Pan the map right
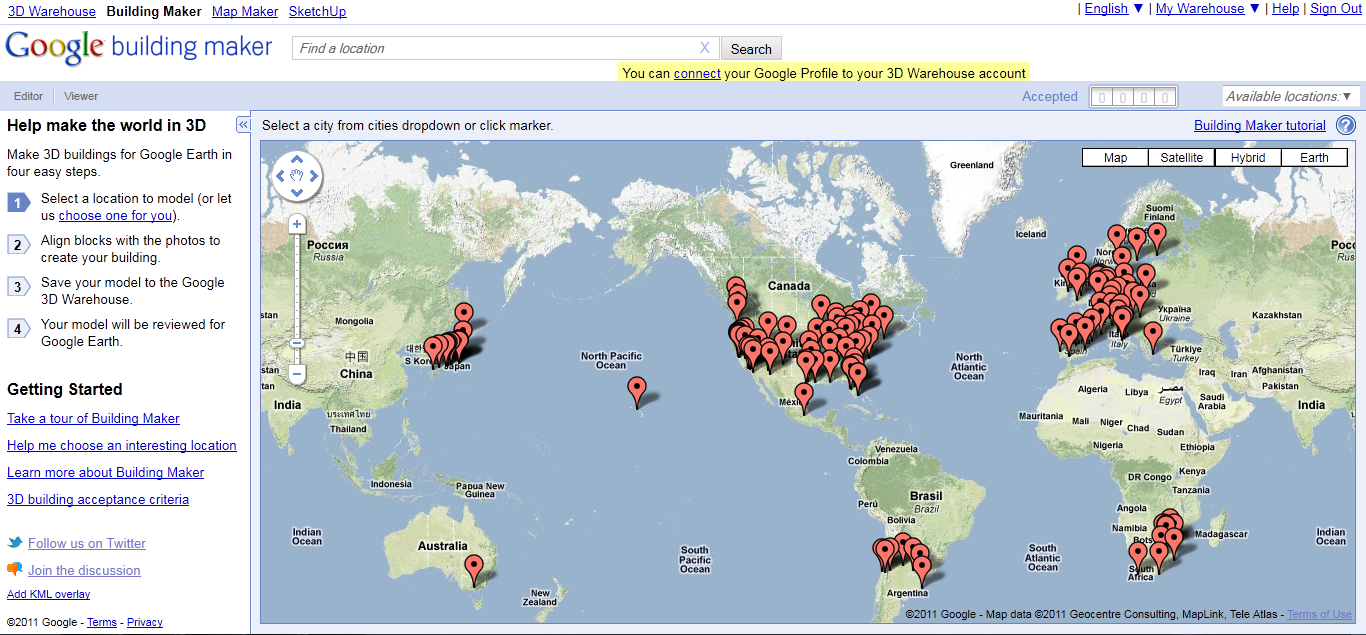The height and width of the screenshot is (635, 1366). (x=313, y=176)
